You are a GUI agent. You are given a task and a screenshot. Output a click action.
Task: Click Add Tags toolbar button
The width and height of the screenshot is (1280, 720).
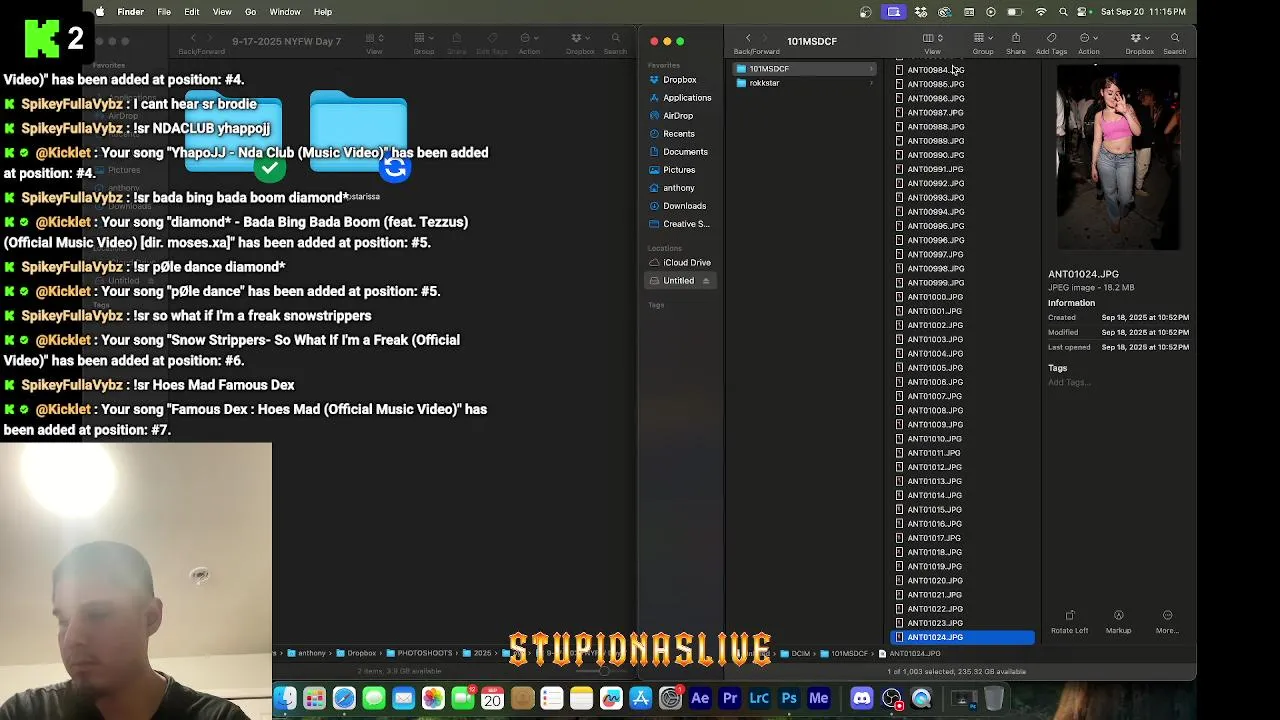(x=1051, y=42)
